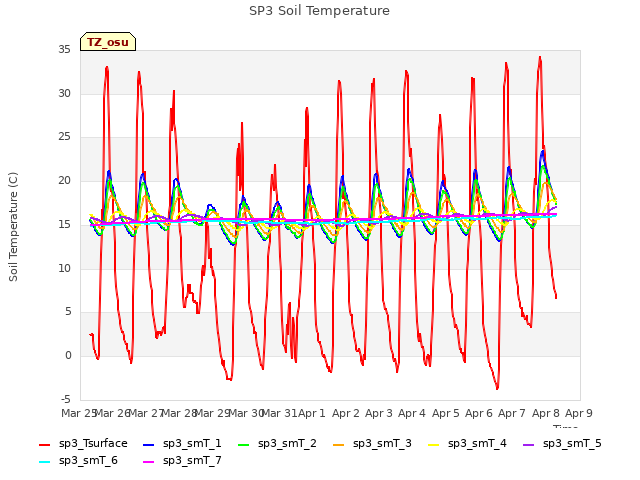
Task: Click the Apr 6 x-axis date label
Action: [479, 413]
